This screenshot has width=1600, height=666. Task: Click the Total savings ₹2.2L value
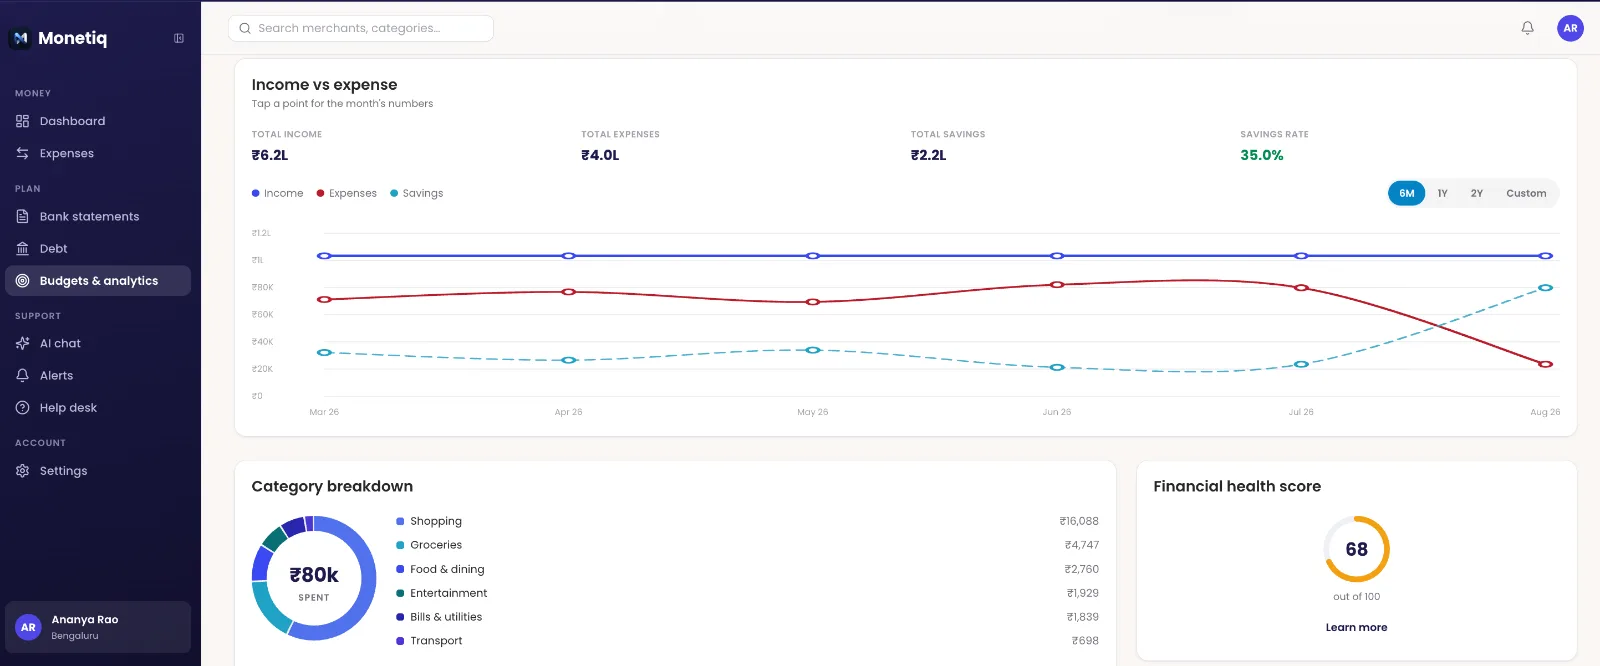click(928, 155)
